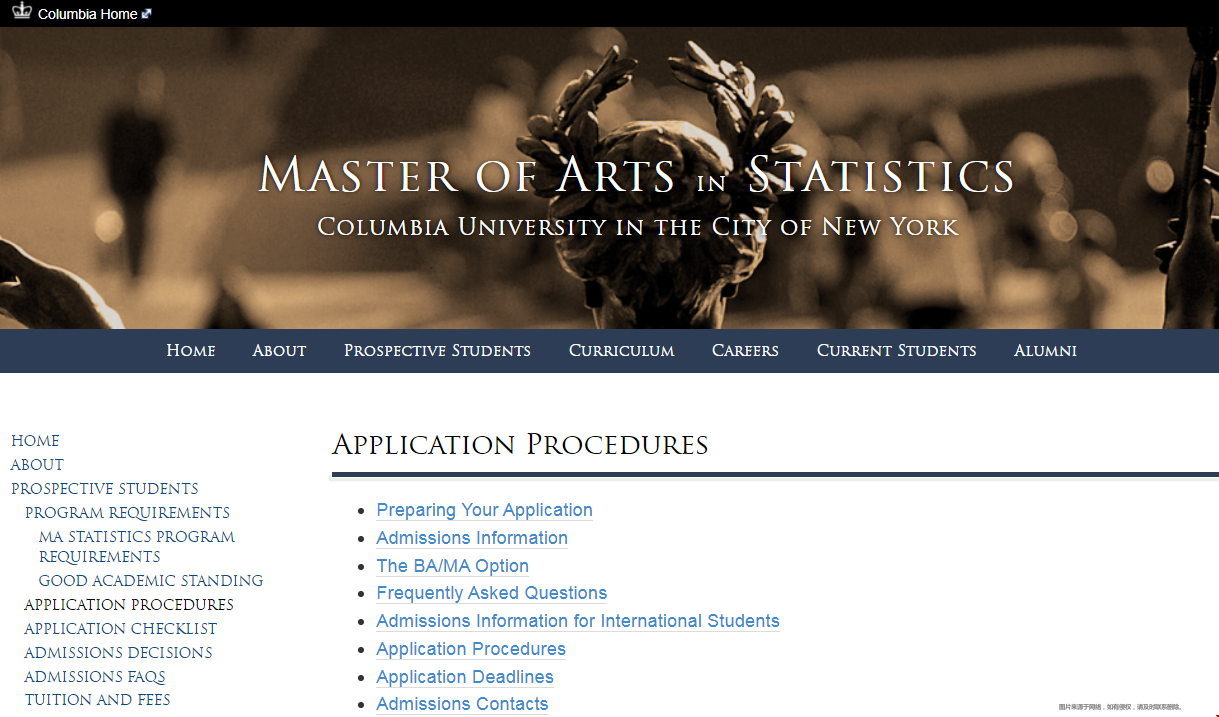Screen dimensions: 1219x717
Task: Open Tuition and Fees in the sidebar
Action: (x=98, y=700)
